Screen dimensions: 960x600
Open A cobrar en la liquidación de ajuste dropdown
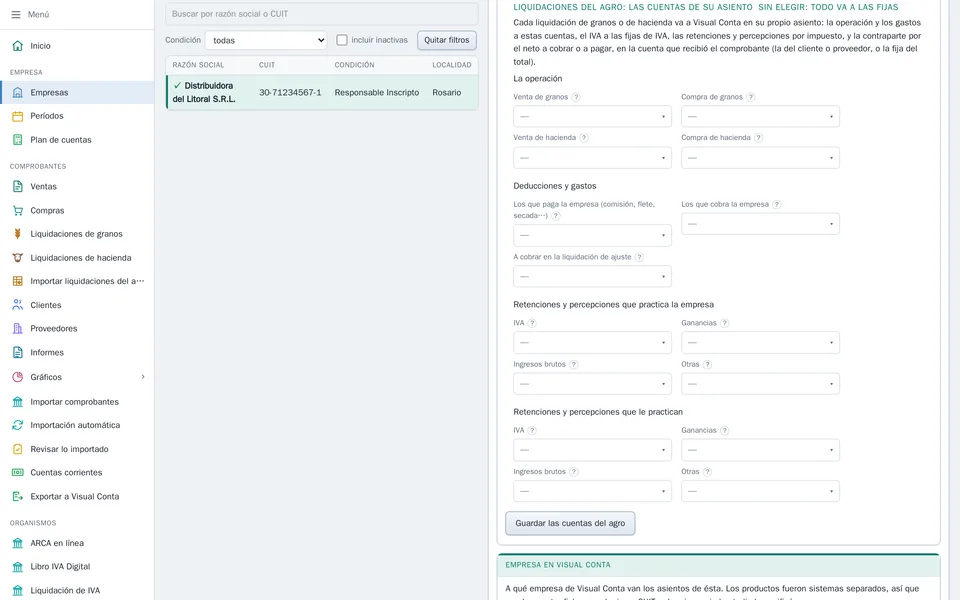click(x=592, y=277)
